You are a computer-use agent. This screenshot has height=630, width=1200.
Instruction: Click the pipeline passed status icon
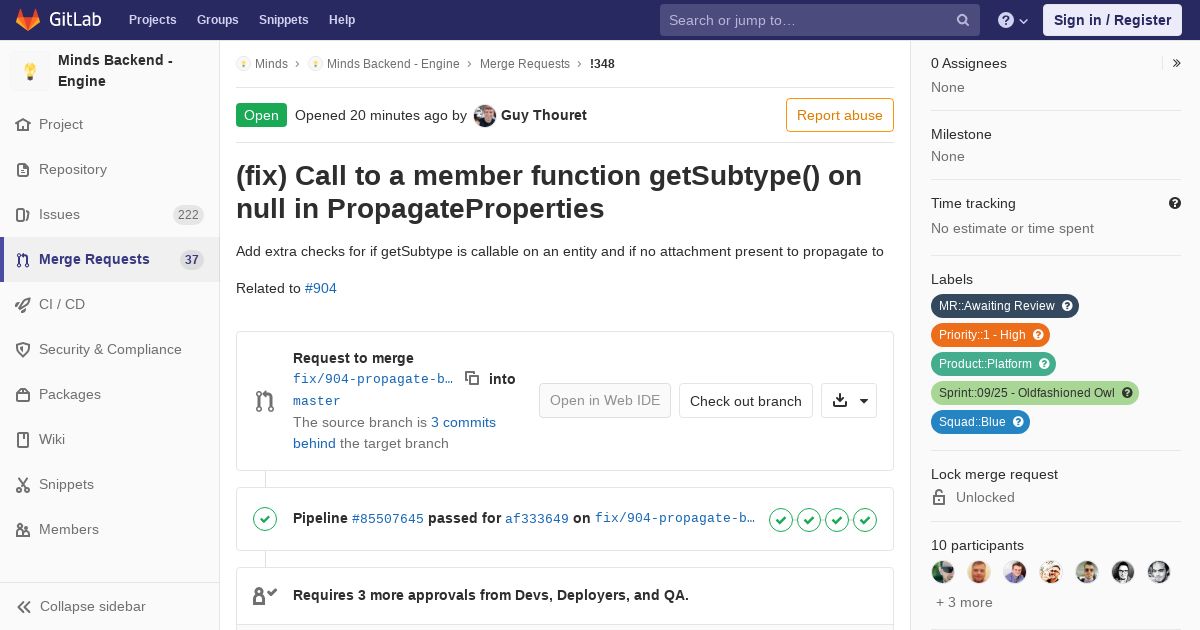(265, 518)
